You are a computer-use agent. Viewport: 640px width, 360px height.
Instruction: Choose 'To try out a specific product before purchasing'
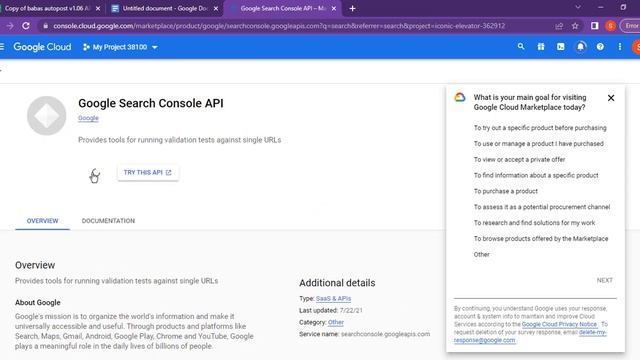point(540,128)
